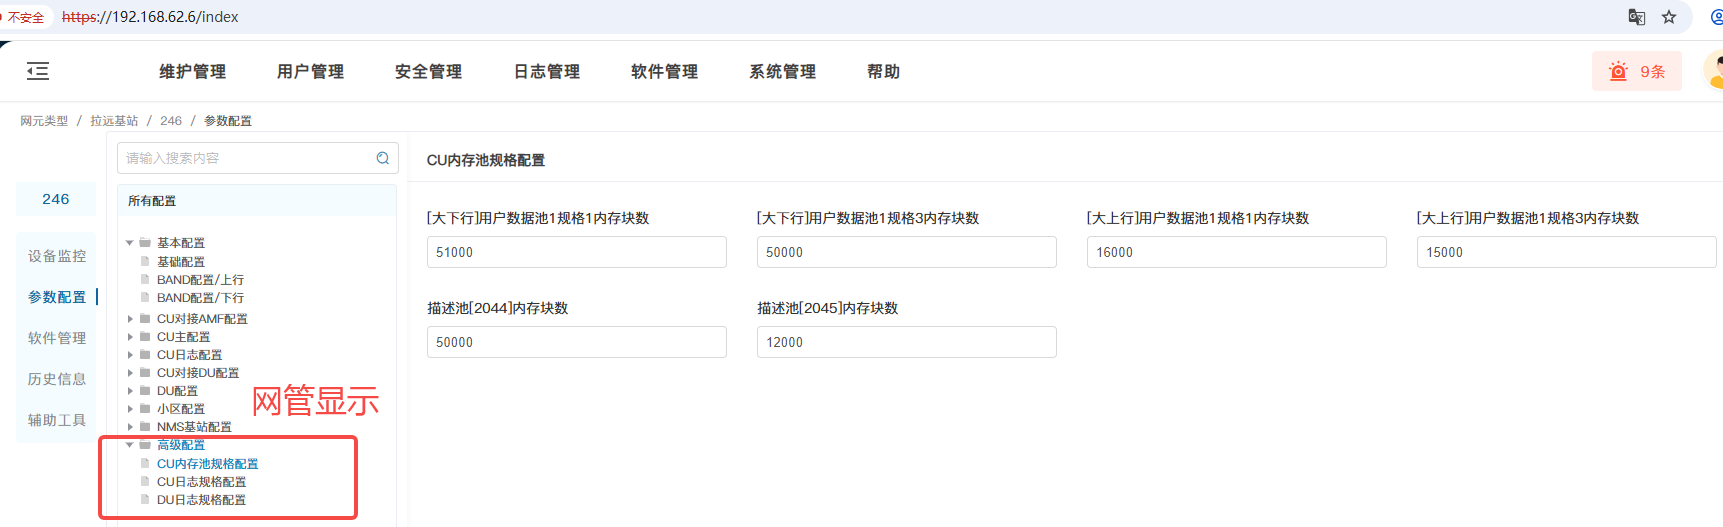Select BAND配置/上行 tree item
Screen dimensions: 1723x527
tap(200, 280)
